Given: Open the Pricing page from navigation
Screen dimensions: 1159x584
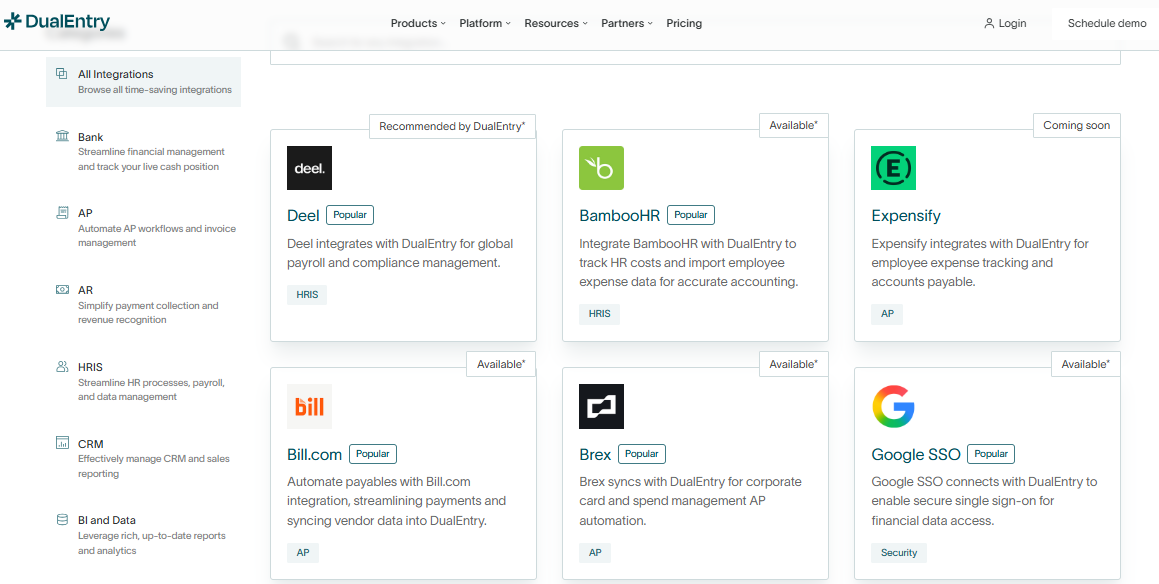Looking at the screenshot, I should pyautogui.click(x=684, y=23).
